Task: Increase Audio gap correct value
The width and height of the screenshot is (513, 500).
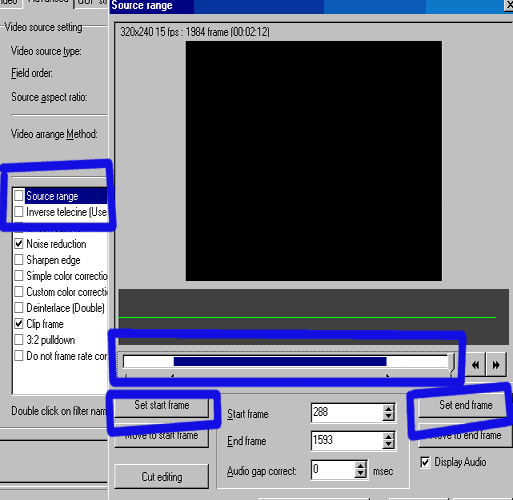Action: [360, 466]
